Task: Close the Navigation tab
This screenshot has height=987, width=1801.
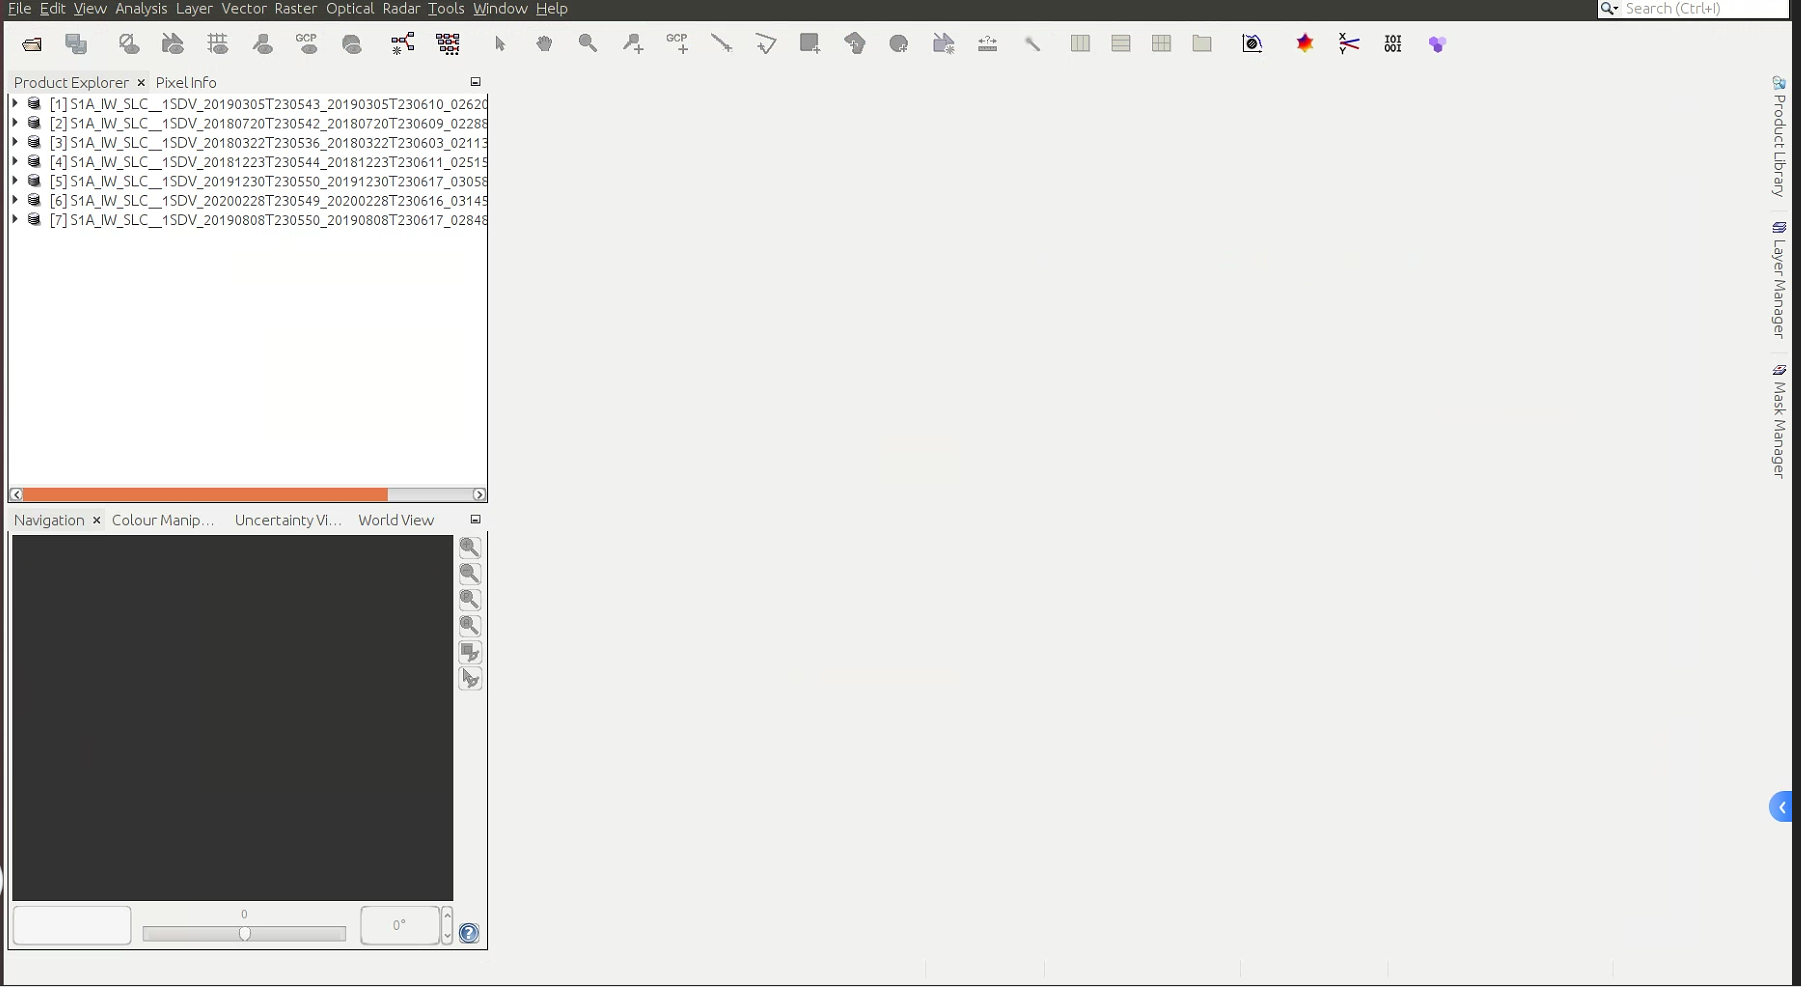Action: coord(96,520)
